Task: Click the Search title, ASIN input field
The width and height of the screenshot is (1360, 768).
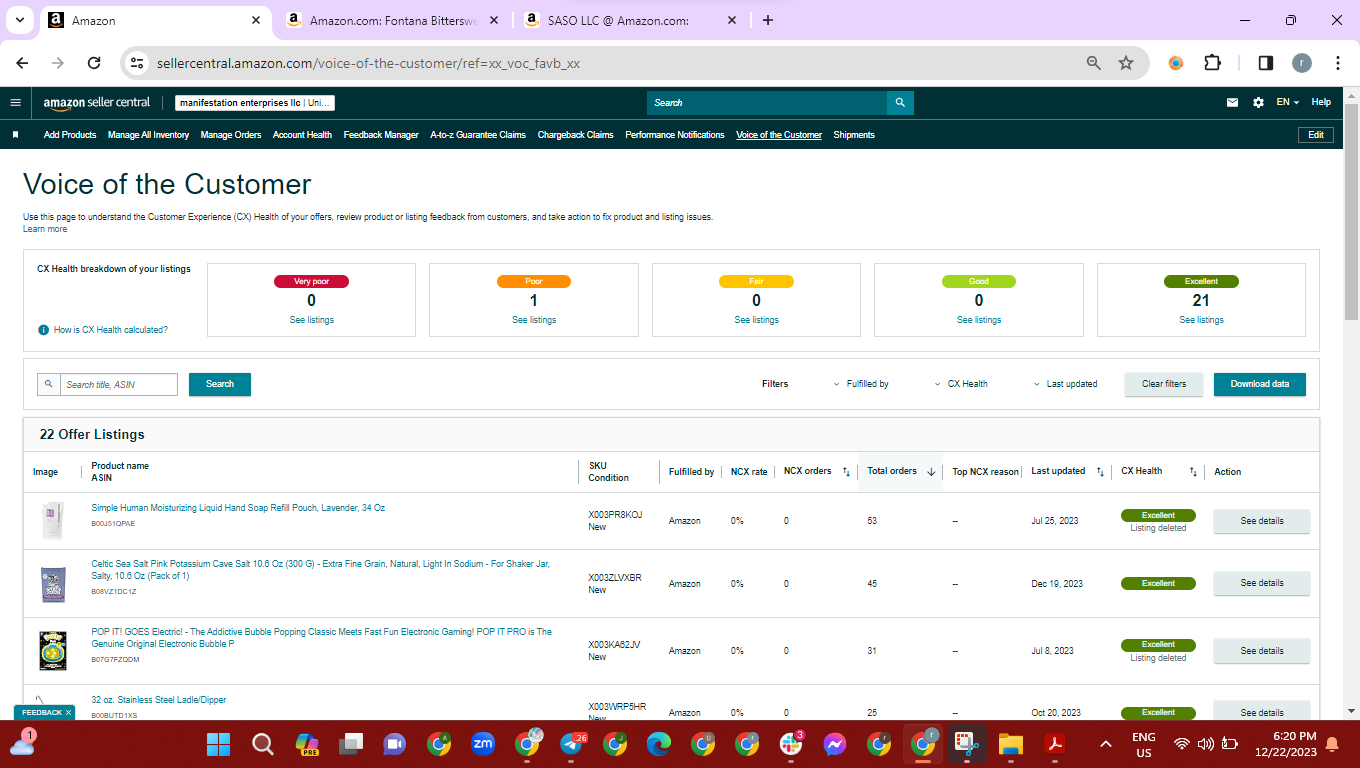Action: coord(120,384)
